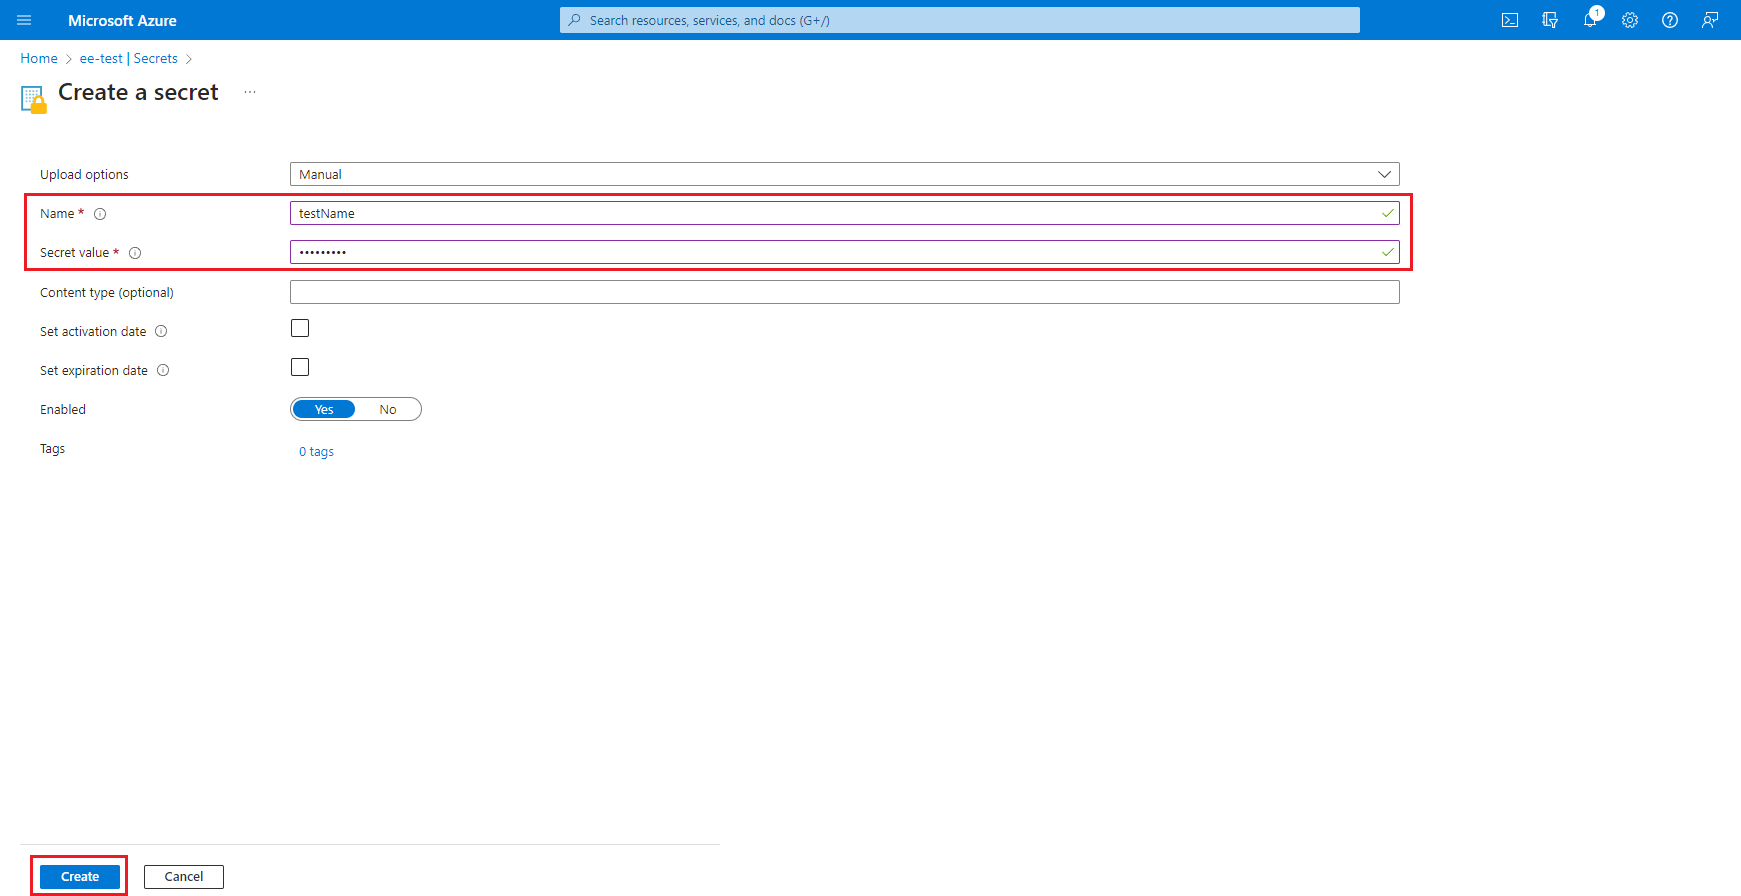
Task: Open the notifications bell
Action: tap(1590, 20)
